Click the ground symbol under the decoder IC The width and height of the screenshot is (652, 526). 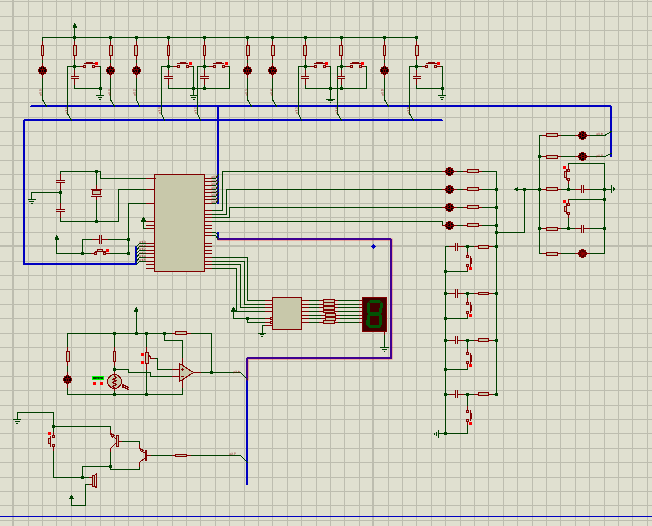pos(262,333)
